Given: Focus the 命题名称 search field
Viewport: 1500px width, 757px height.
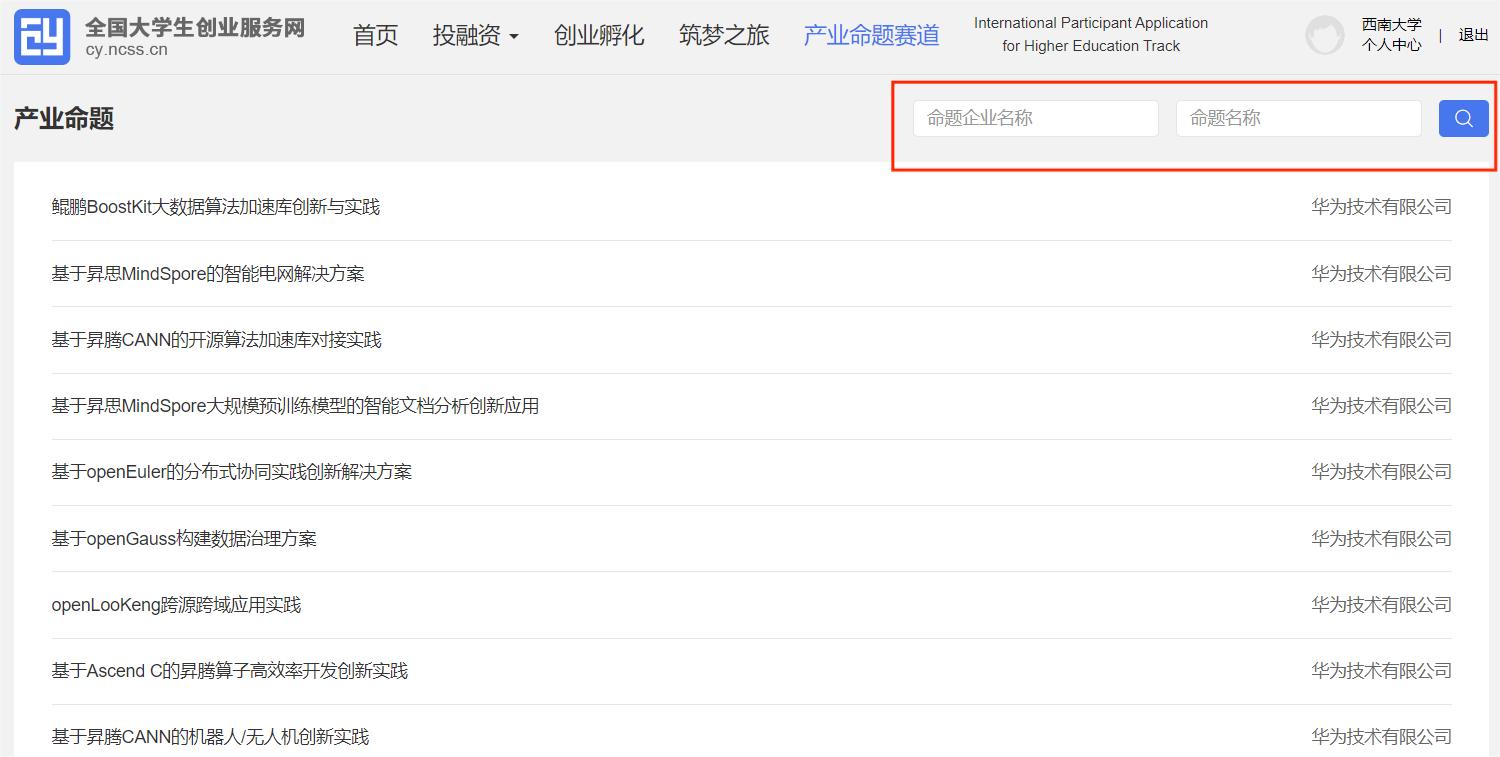Looking at the screenshot, I should click(x=1297, y=118).
